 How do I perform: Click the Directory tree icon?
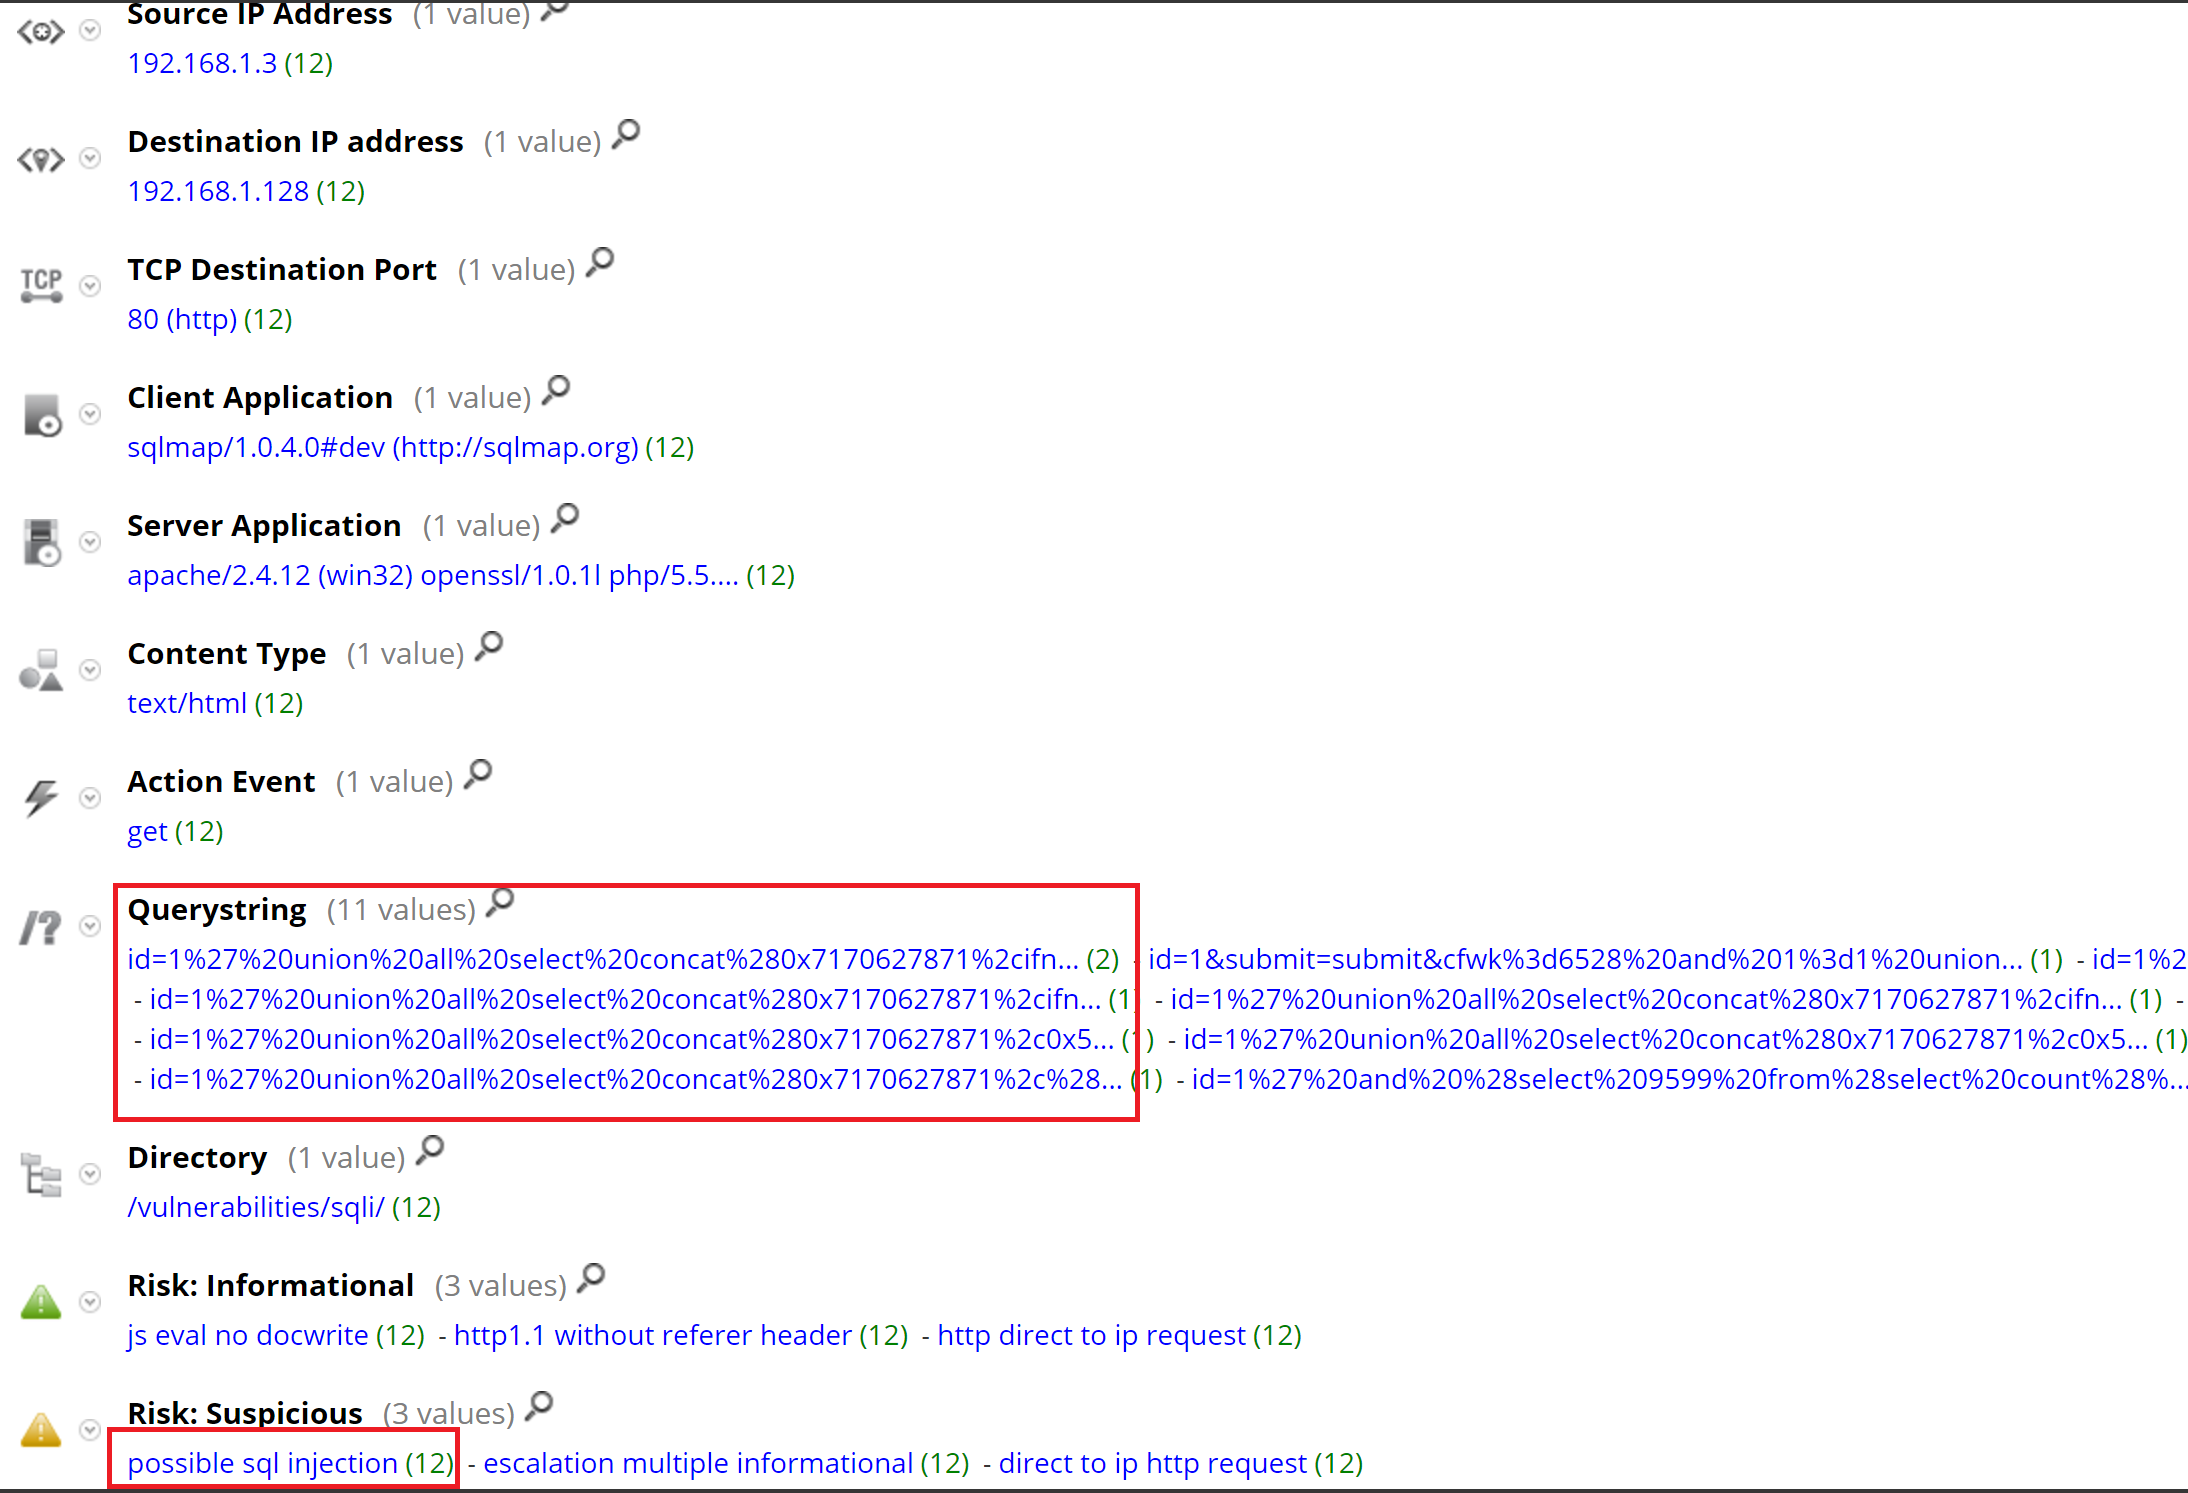[x=41, y=1174]
